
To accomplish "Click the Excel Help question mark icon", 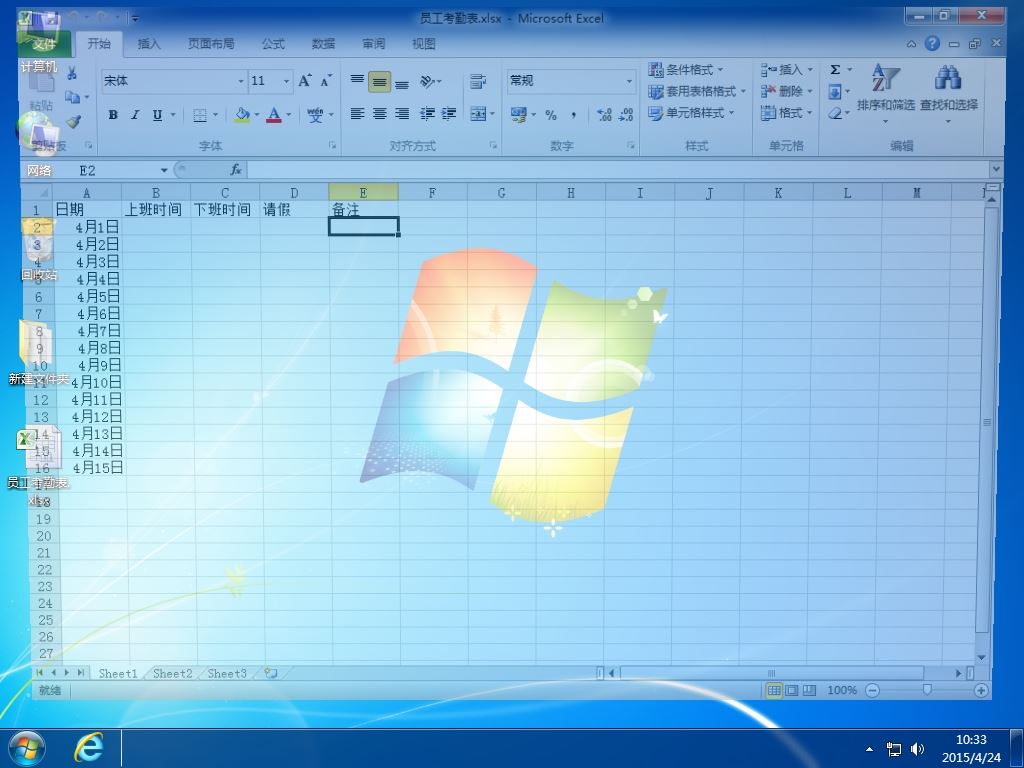I will [933, 43].
